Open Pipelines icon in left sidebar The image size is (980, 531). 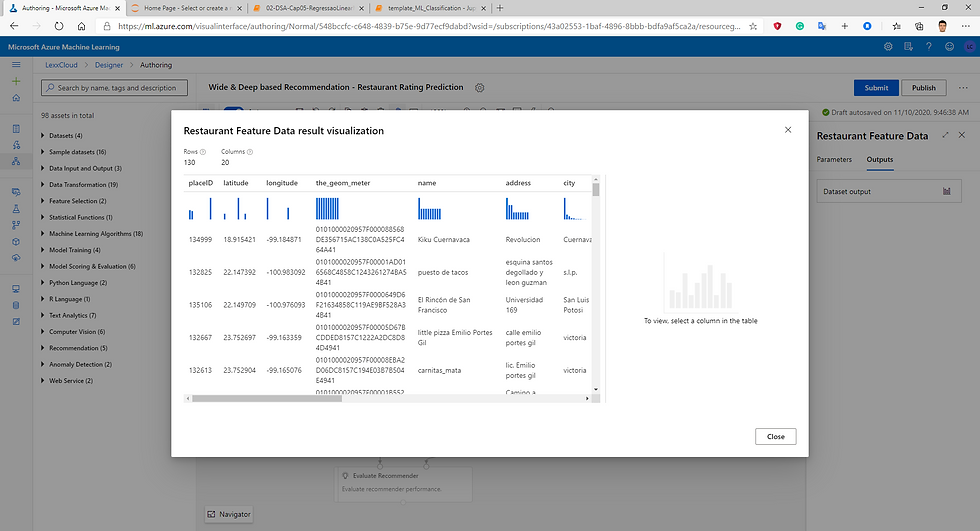point(16,225)
